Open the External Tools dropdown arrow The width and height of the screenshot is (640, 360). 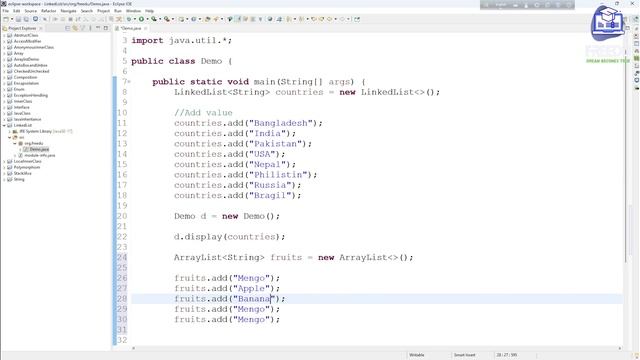[173, 19]
